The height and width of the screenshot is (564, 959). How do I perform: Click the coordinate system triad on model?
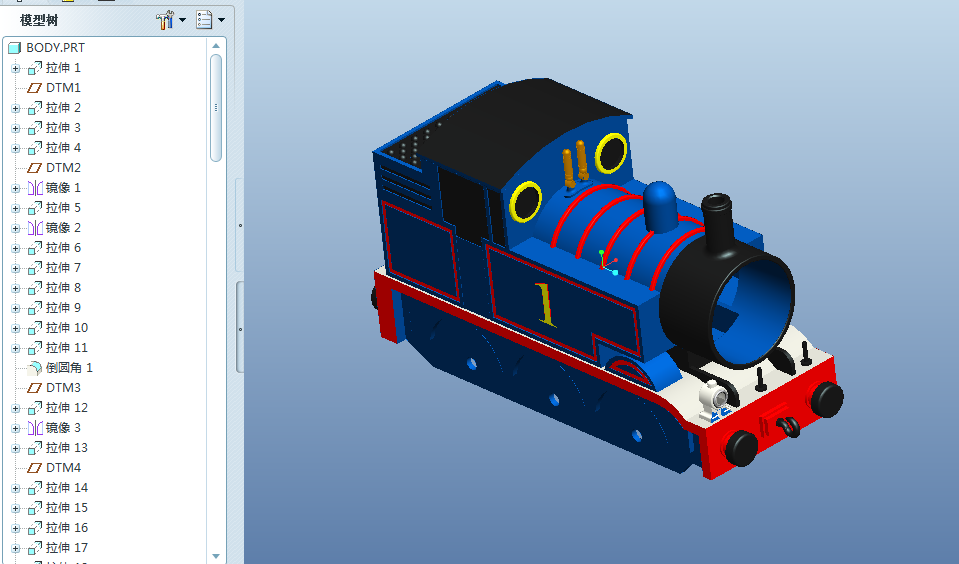point(608,262)
